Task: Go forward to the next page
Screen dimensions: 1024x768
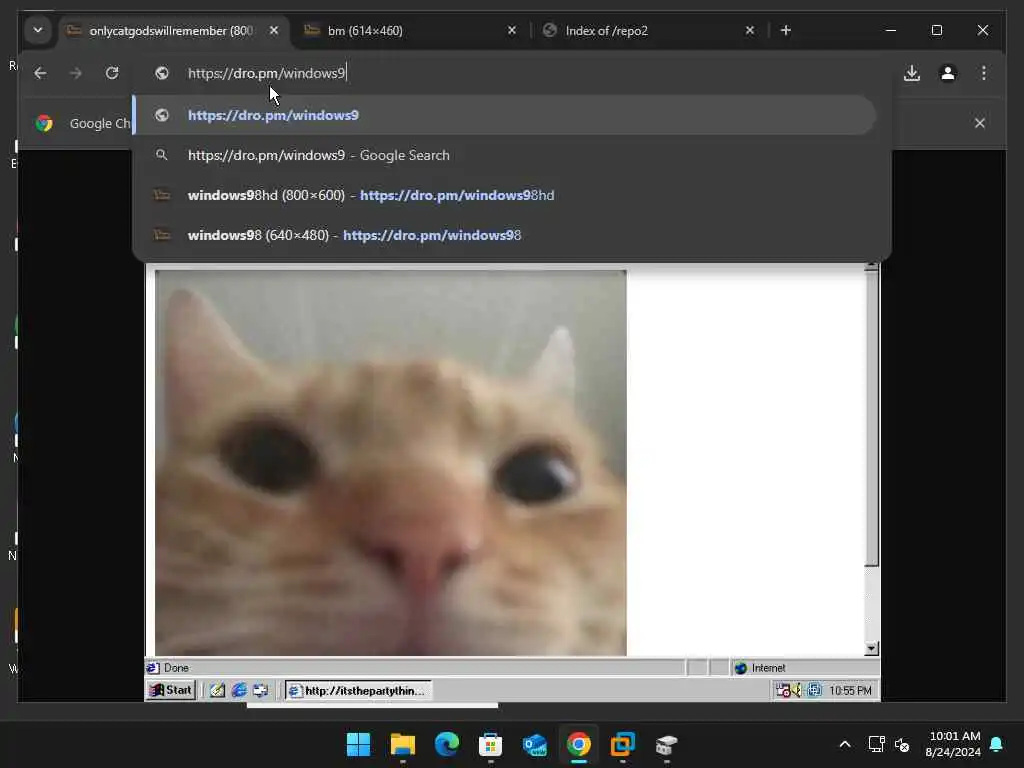Action: [x=76, y=73]
